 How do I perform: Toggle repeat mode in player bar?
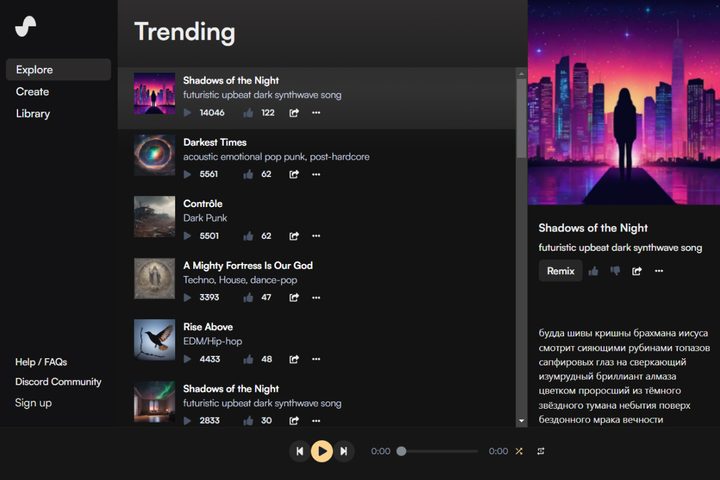[541, 451]
